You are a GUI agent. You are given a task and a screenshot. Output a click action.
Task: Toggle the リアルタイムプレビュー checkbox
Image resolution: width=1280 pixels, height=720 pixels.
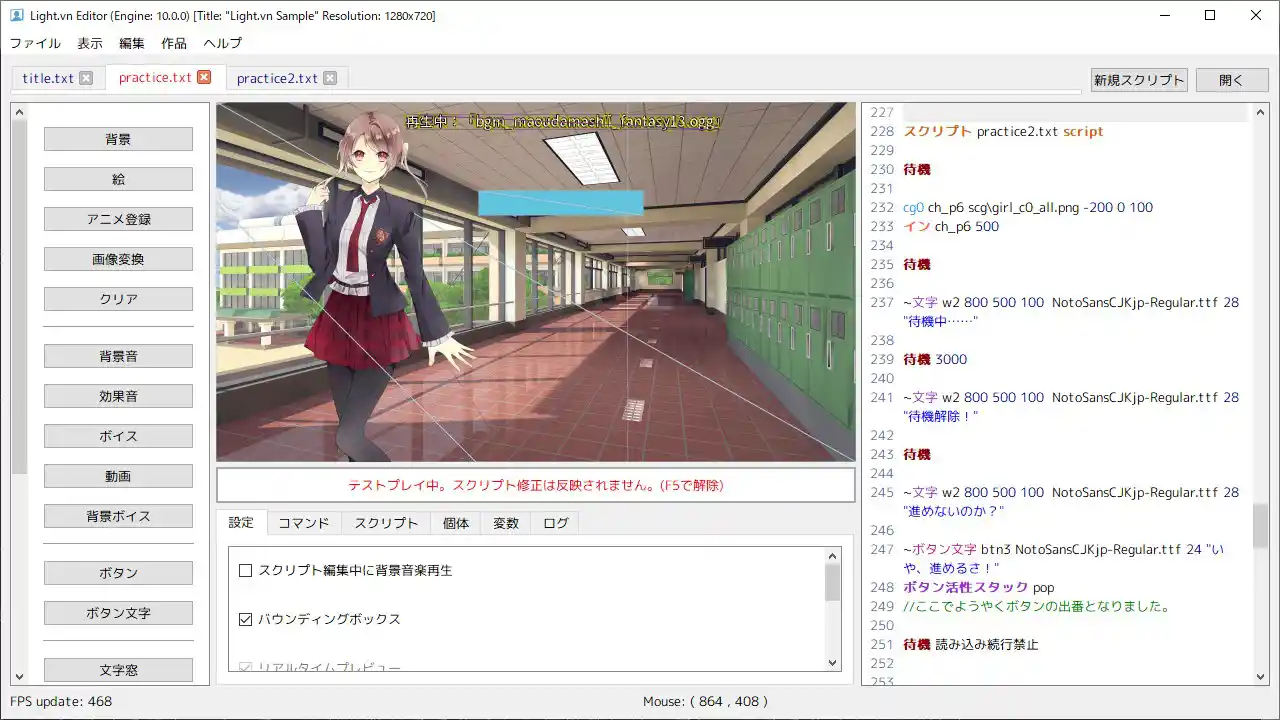pyautogui.click(x=245, y=667)
